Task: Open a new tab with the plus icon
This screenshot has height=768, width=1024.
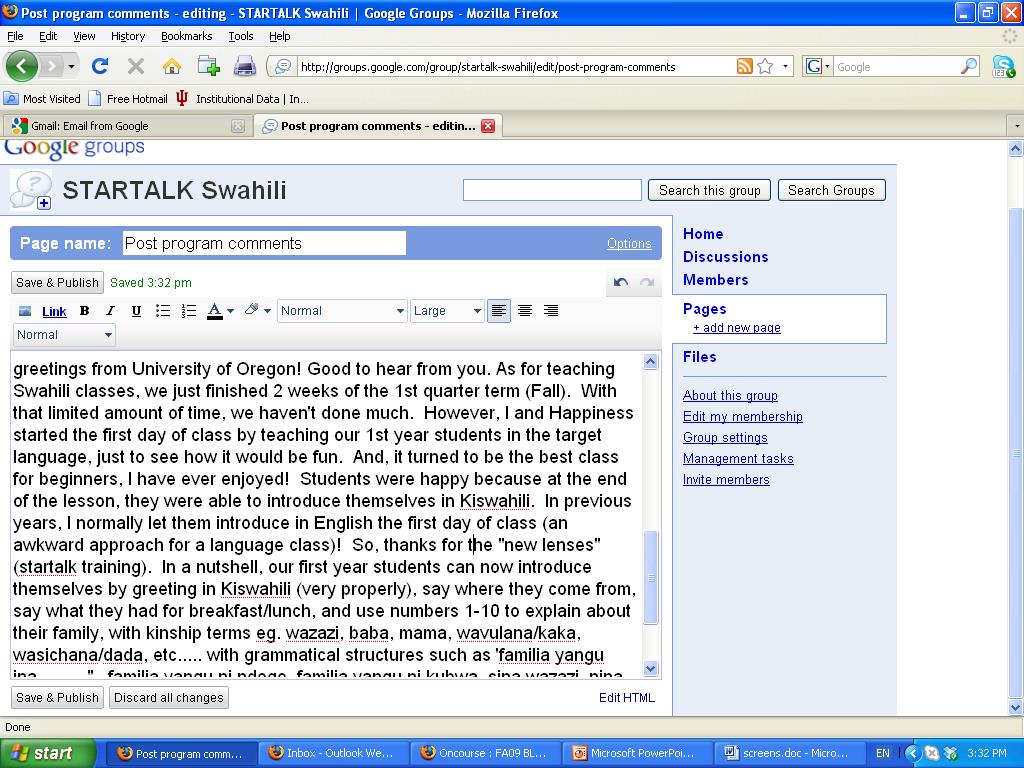Action: (208, 66)
